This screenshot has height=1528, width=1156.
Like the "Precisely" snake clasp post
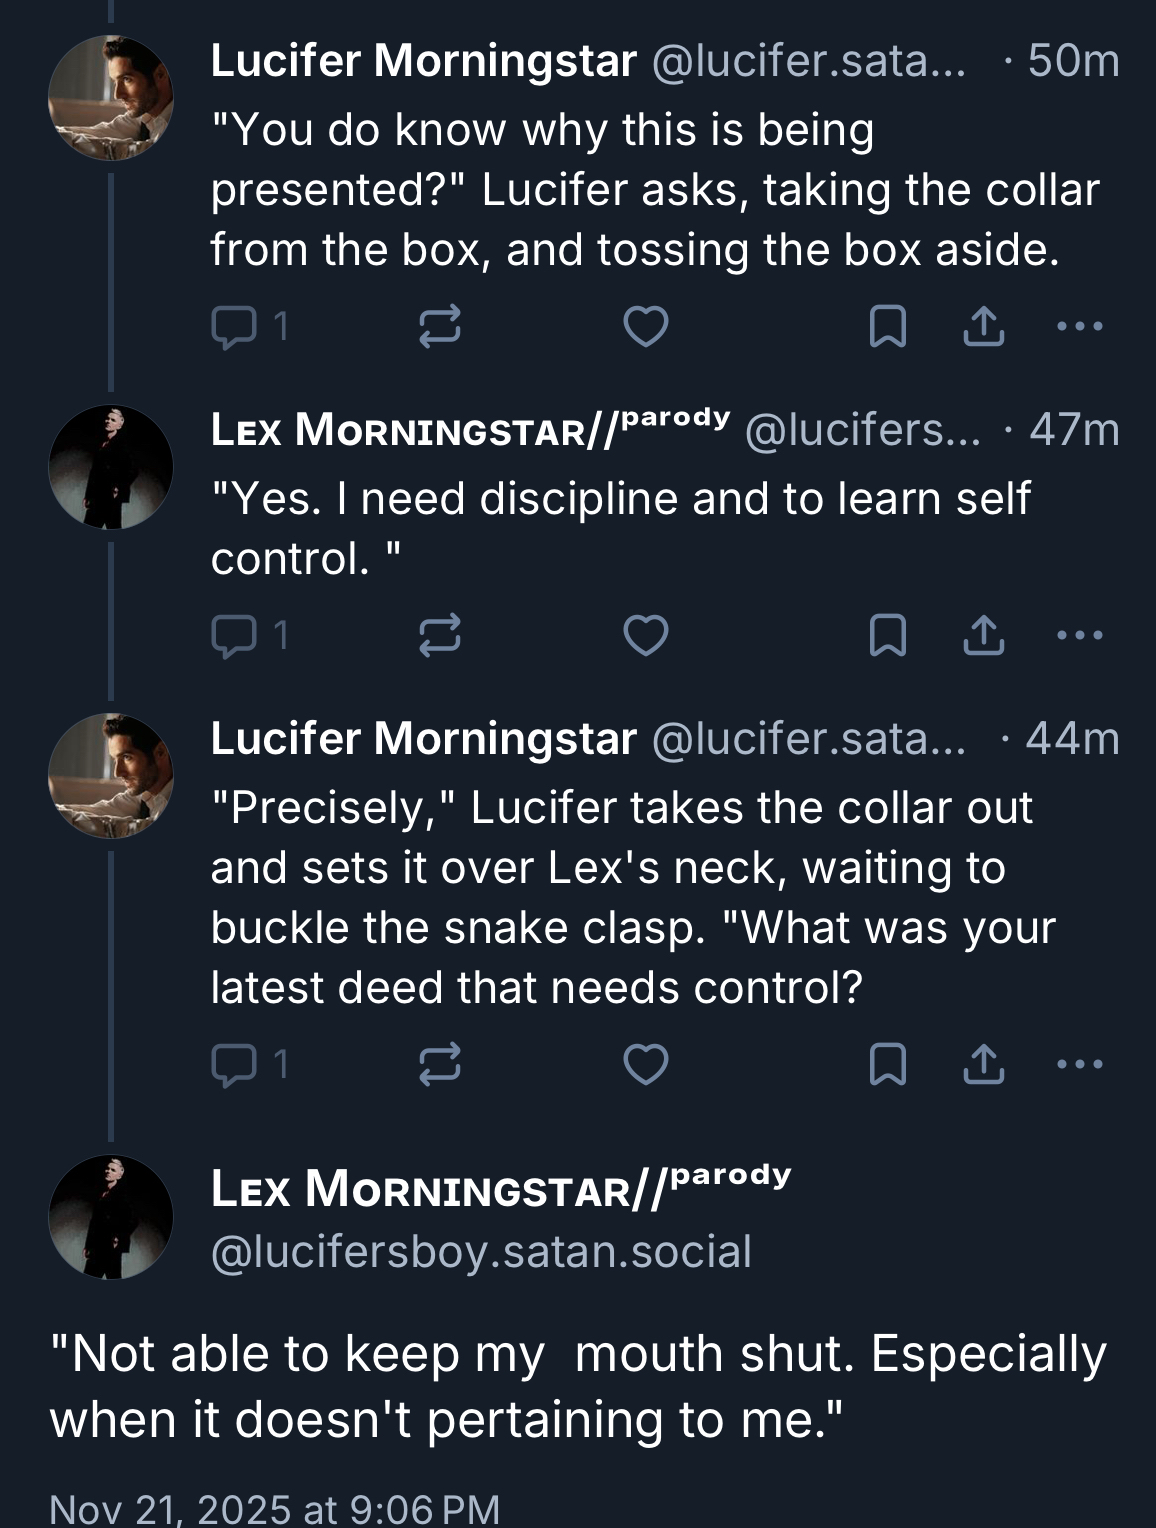pyautogui.click(x=645, y=1064)
